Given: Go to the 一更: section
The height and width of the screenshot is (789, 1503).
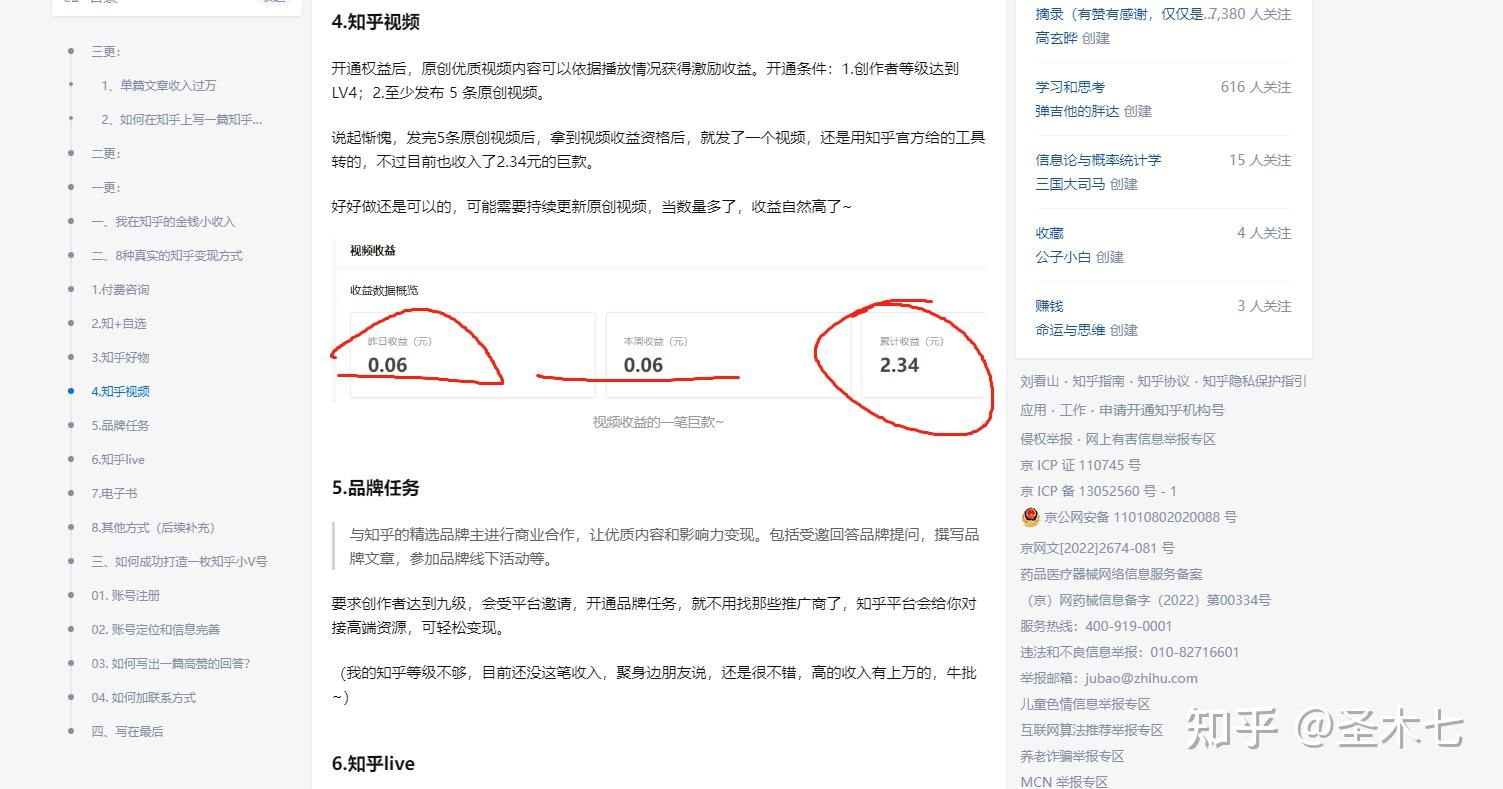Looking at the screenshot, I should [x=106, y=187].
